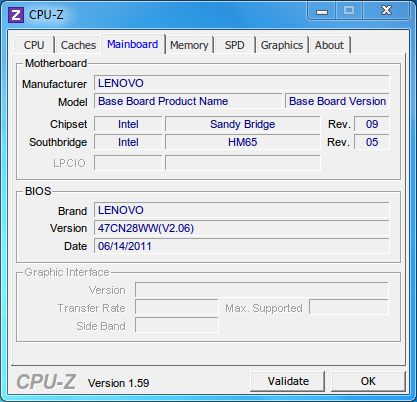Click the Validate button
This screenshot has width=417, height=402.
pos(288,381)
